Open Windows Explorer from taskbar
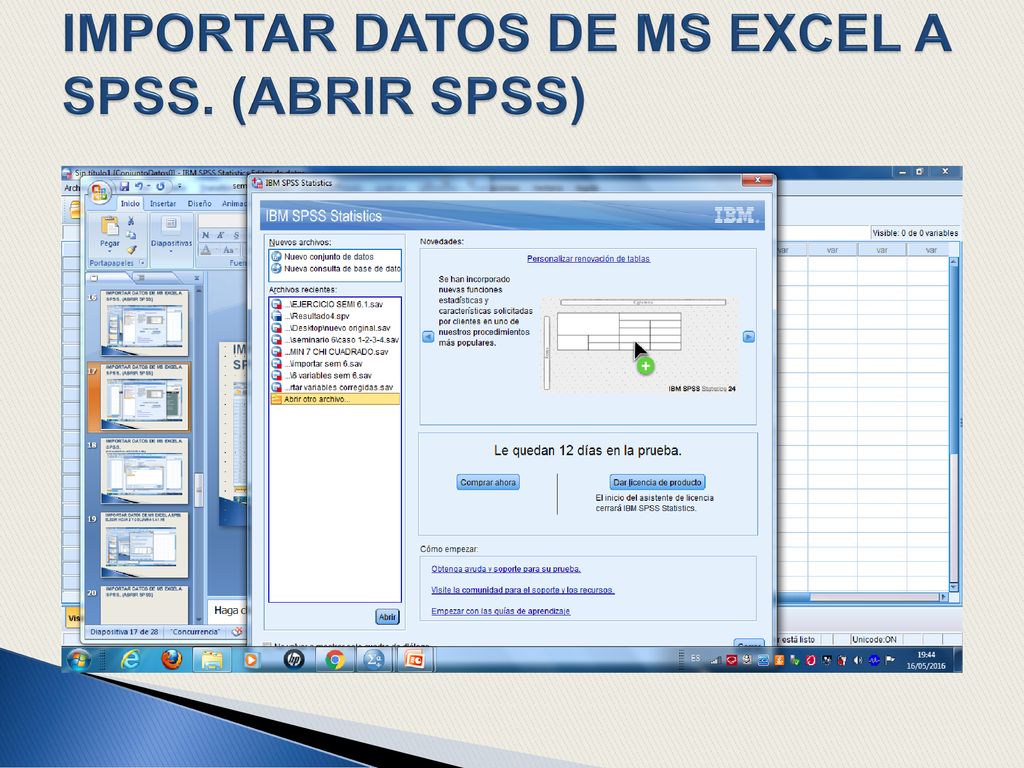1024x768 pixels. click(212, 660)
